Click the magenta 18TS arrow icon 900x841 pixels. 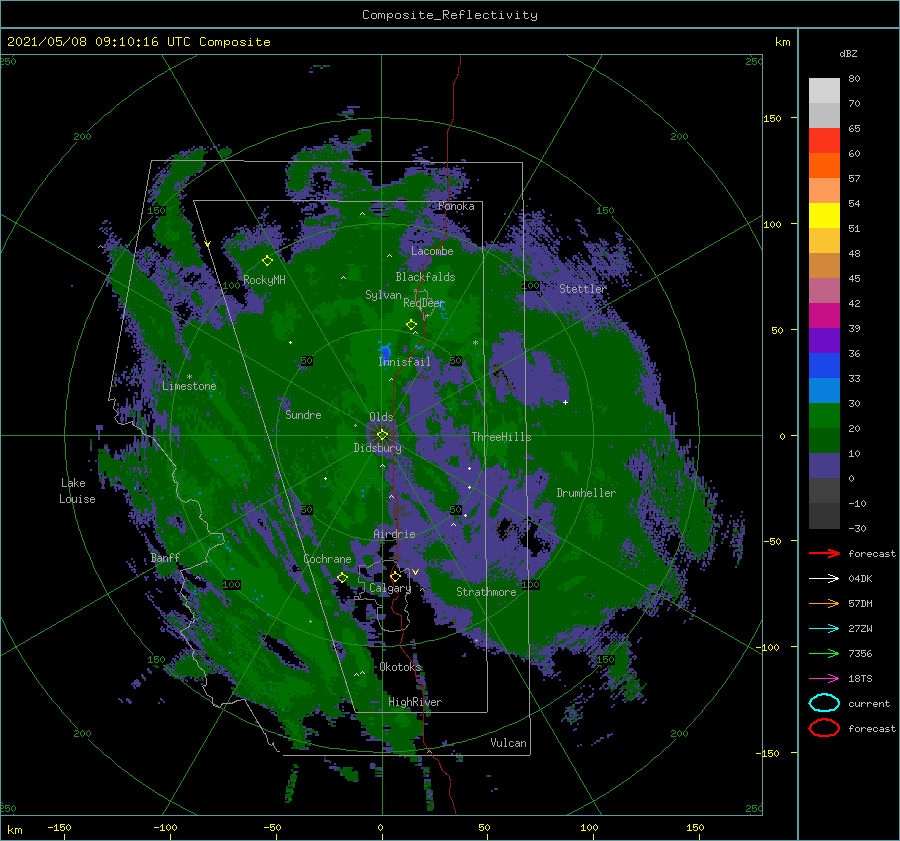[824, 679]
